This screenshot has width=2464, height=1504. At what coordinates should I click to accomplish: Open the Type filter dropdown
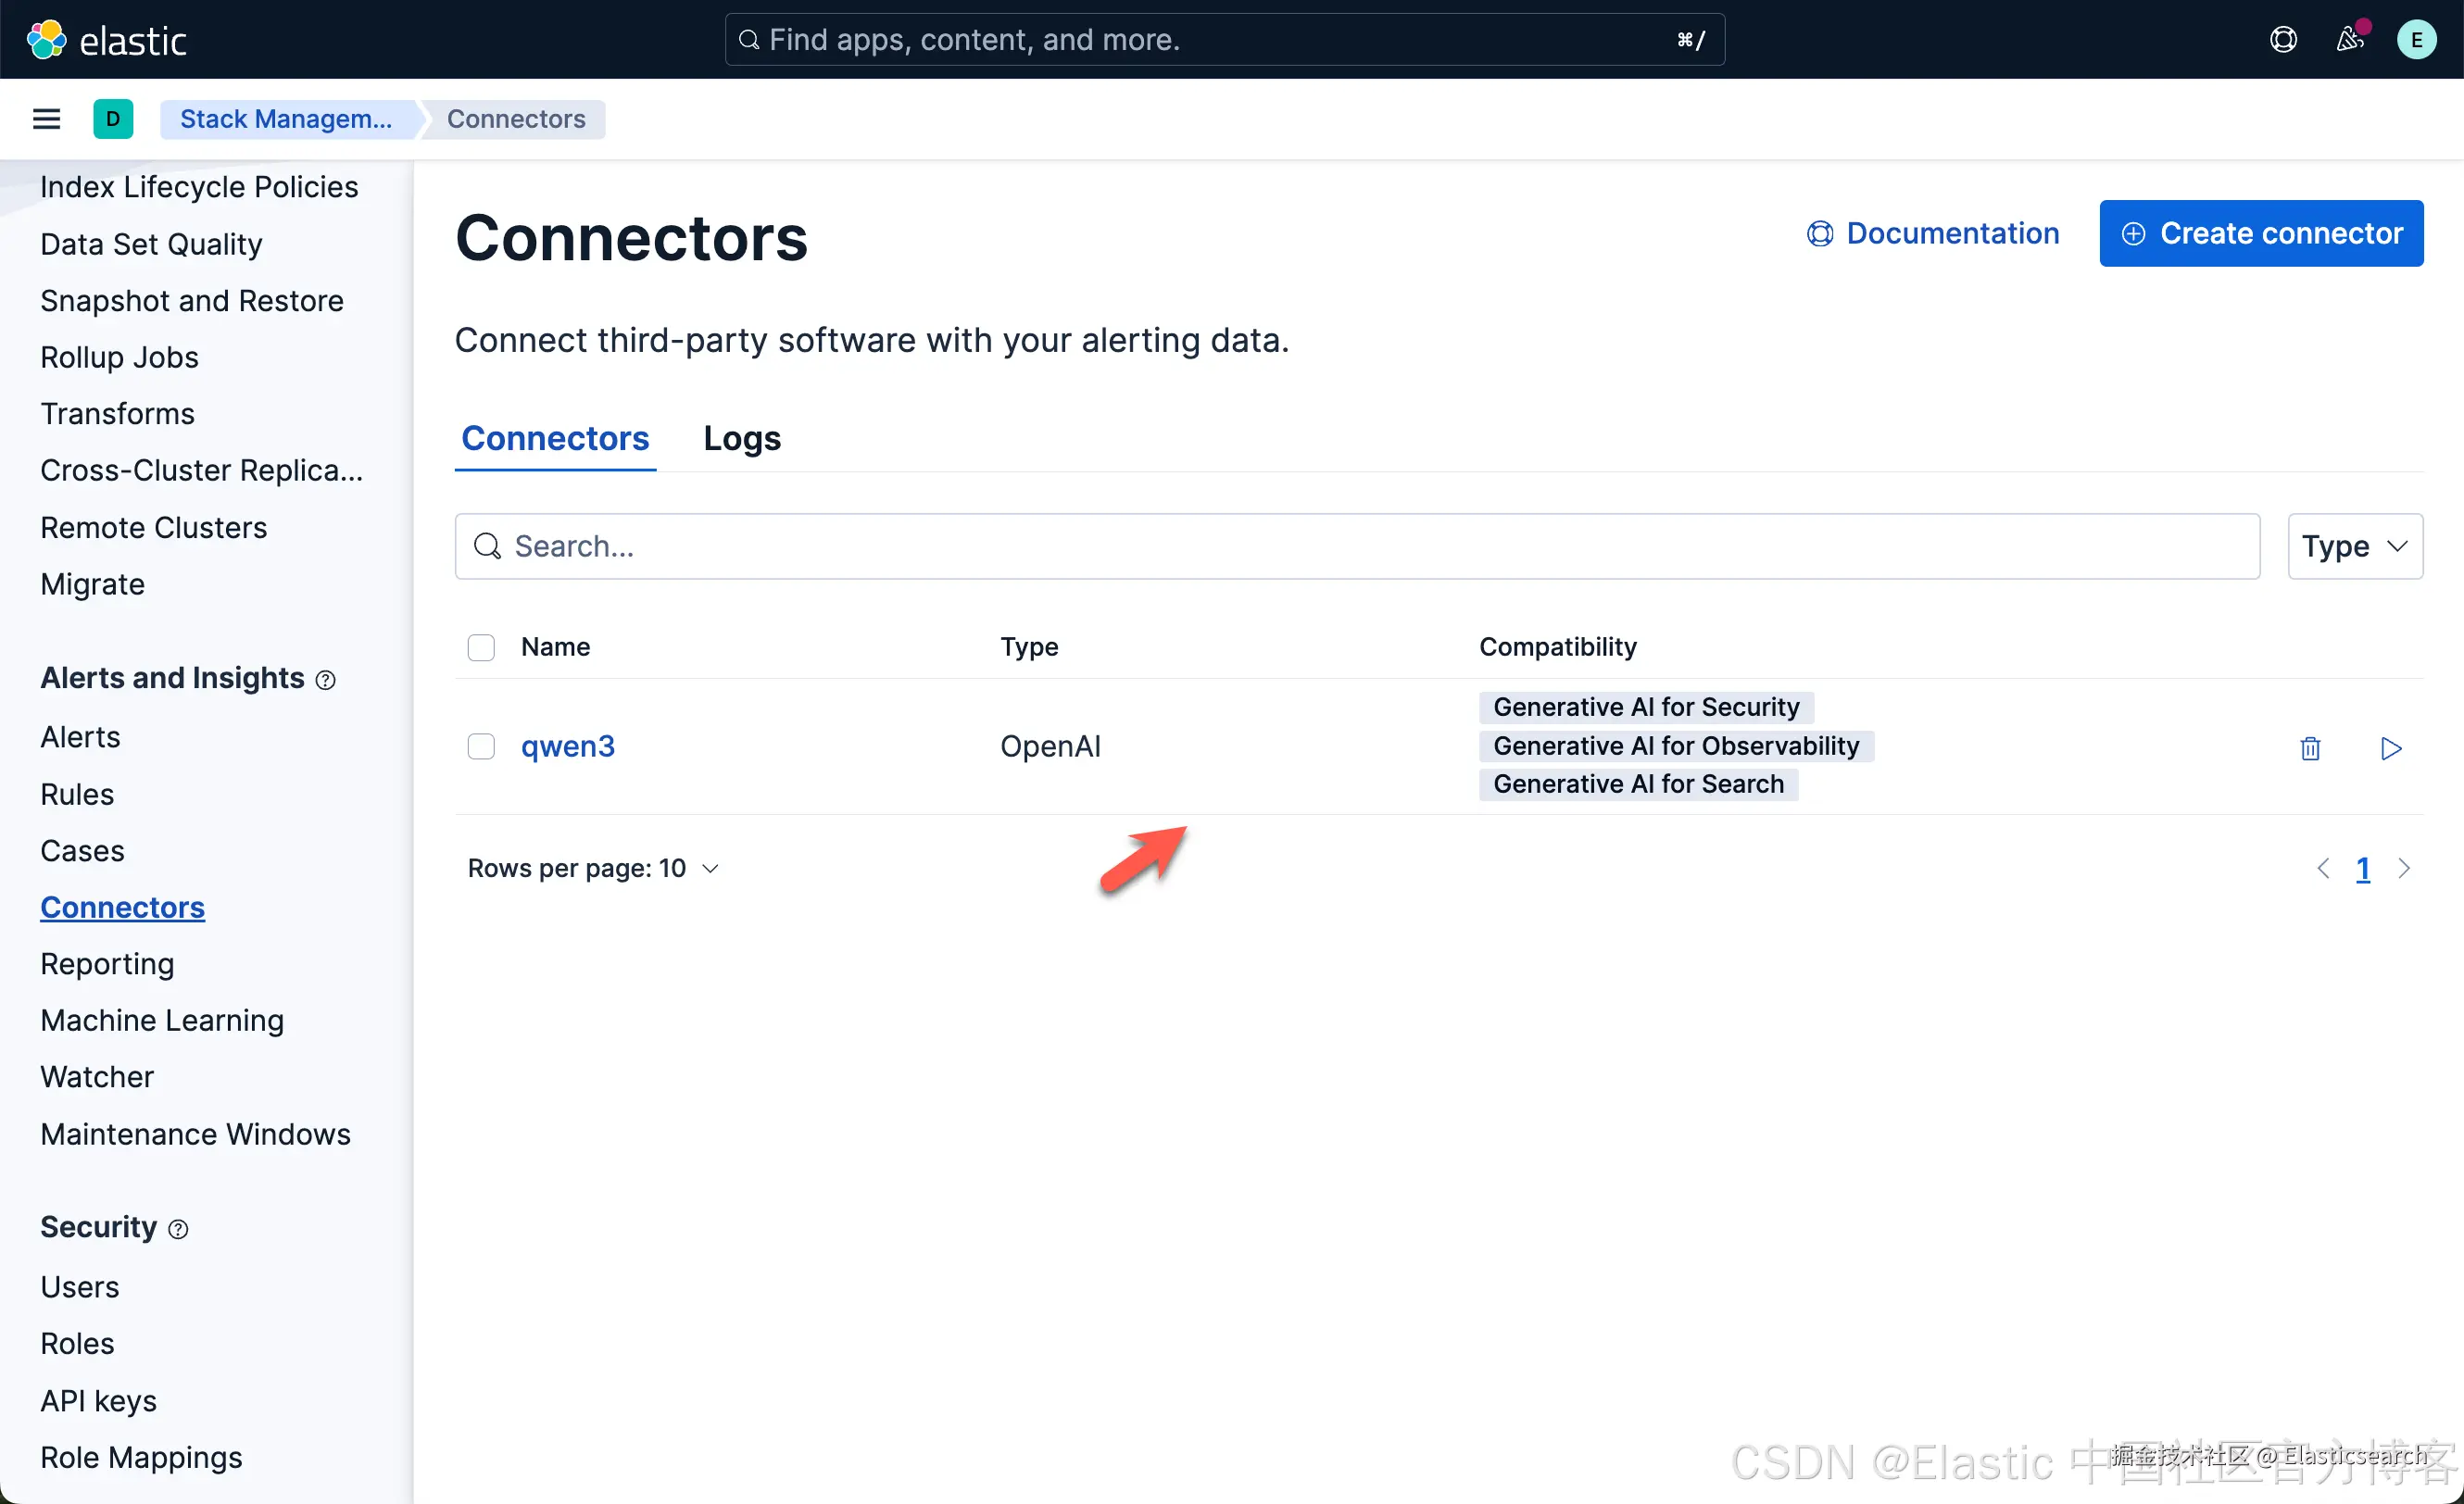click(2354, 546)
